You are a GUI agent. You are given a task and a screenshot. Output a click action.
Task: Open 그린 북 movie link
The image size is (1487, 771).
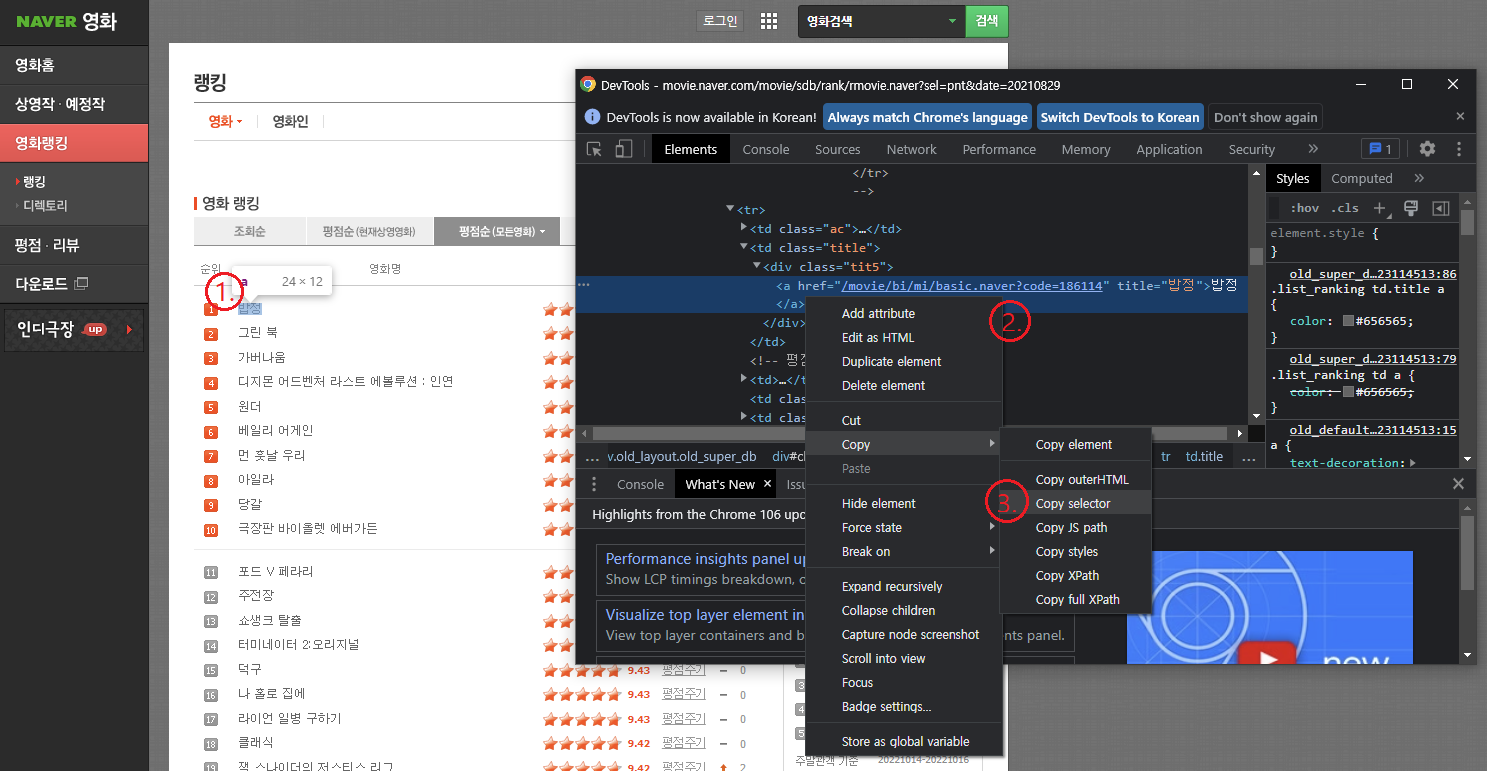click(x=258, y=332)
